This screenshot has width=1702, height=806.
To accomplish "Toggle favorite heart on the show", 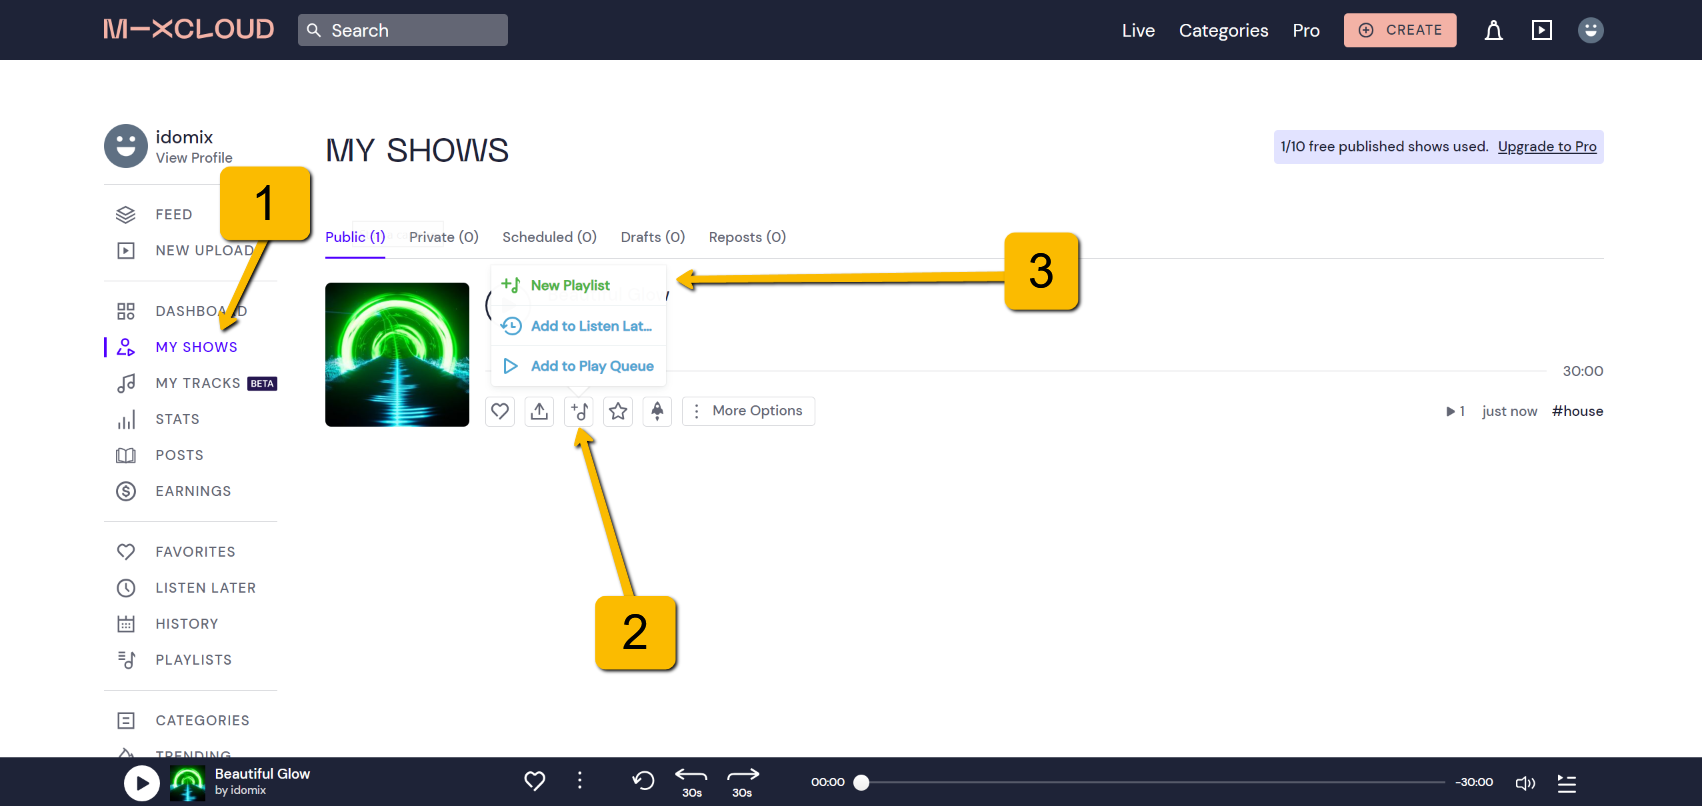I will (500, 411).
